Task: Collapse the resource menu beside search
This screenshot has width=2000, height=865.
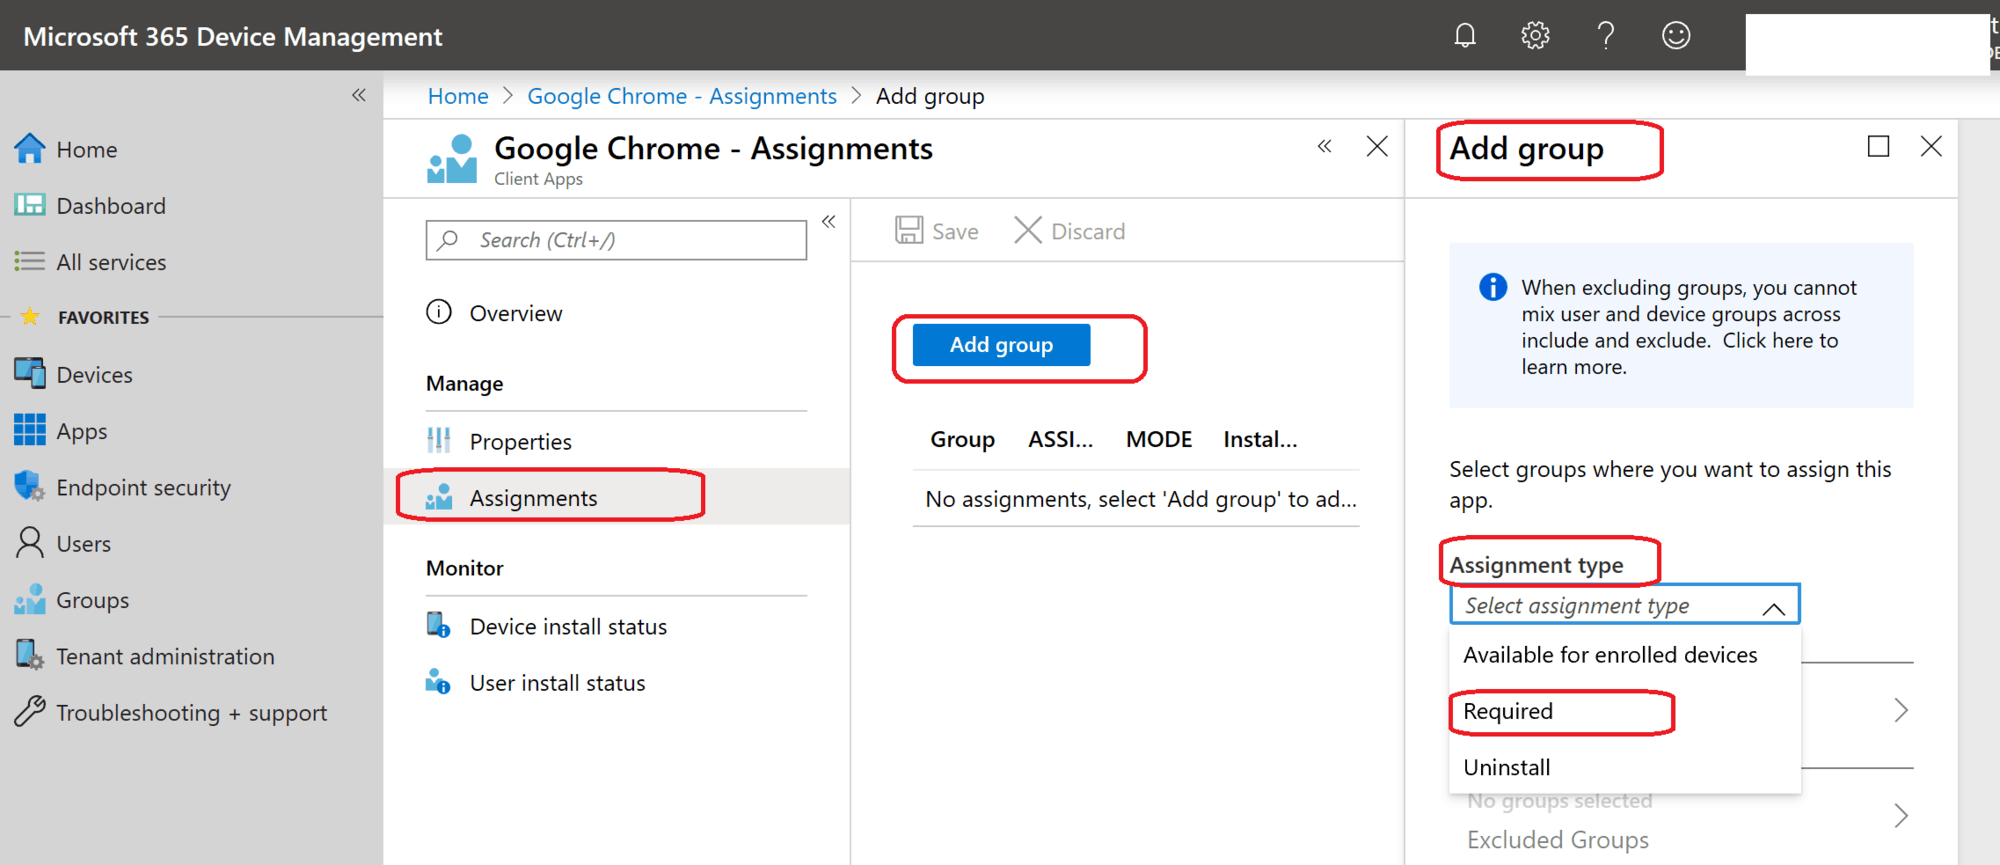Action: [x=829, y=222]
